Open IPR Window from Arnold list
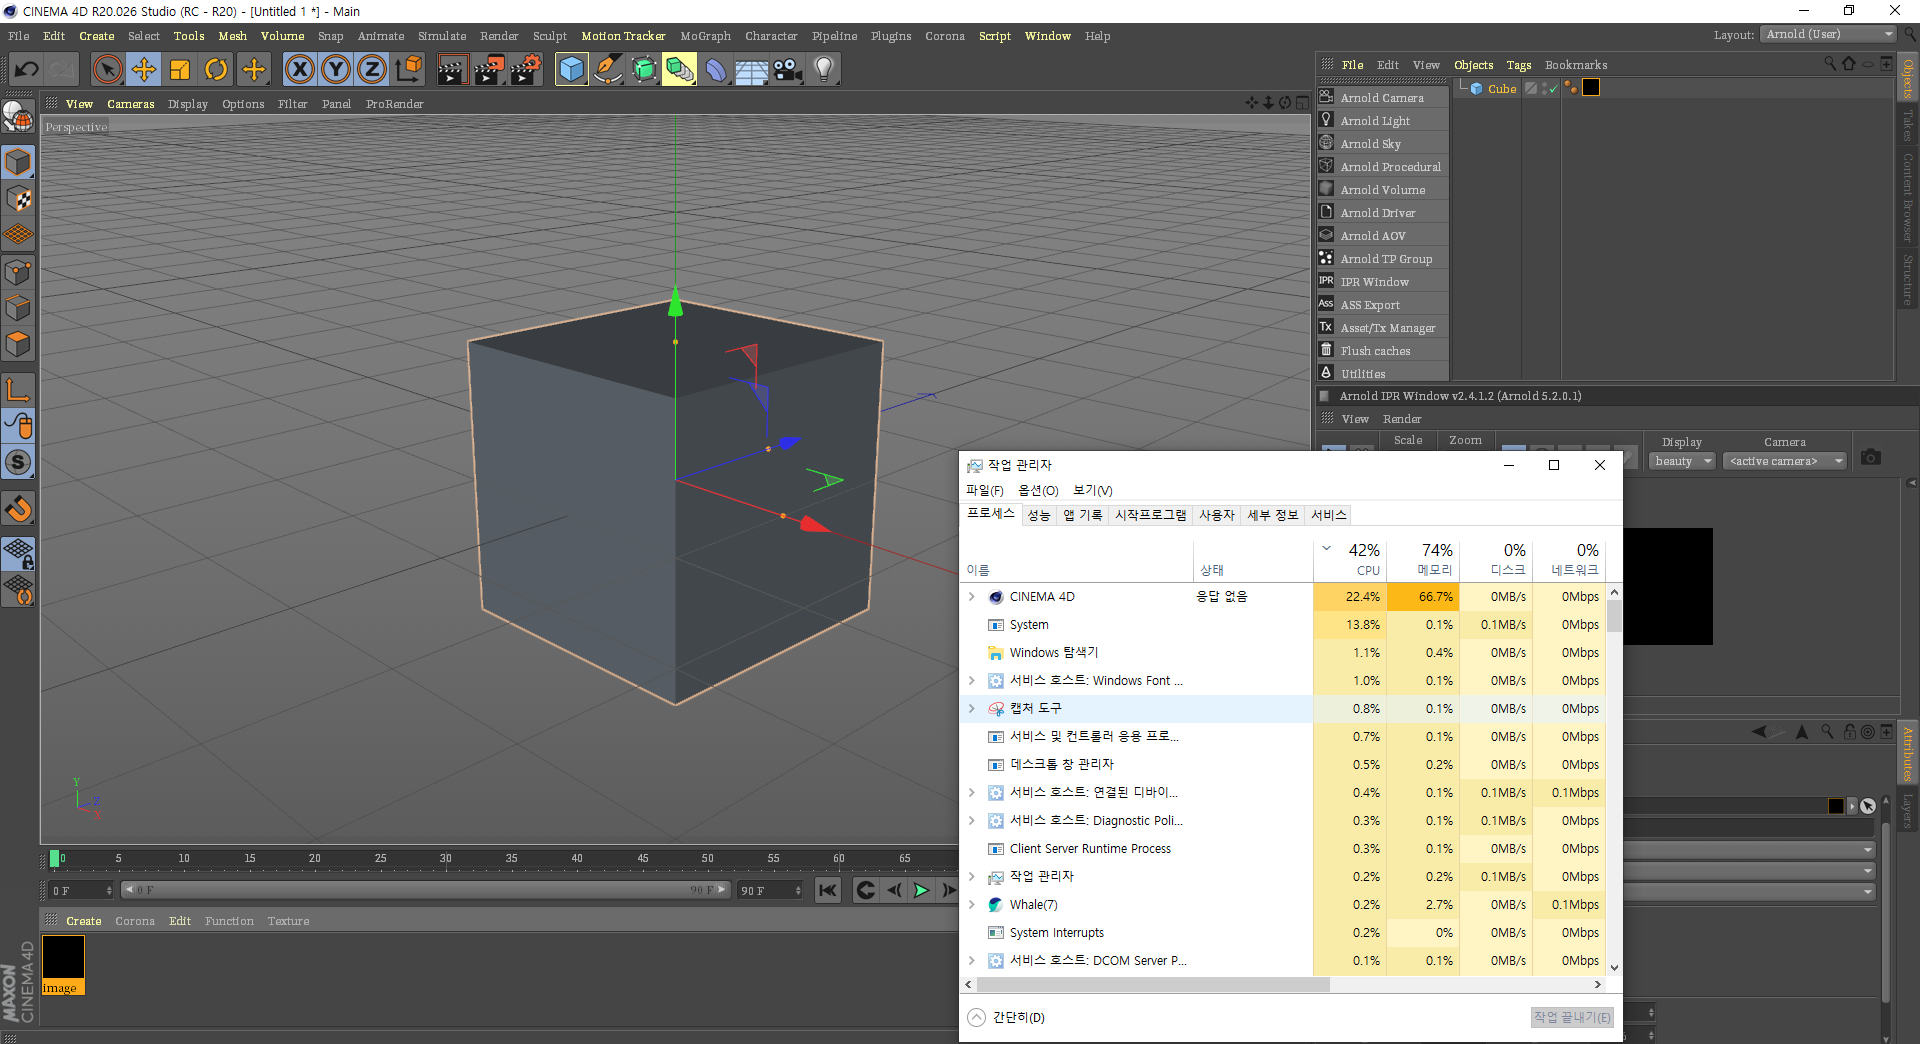This screenshot has height=1044, width=1920. [x=1383, y=282]
